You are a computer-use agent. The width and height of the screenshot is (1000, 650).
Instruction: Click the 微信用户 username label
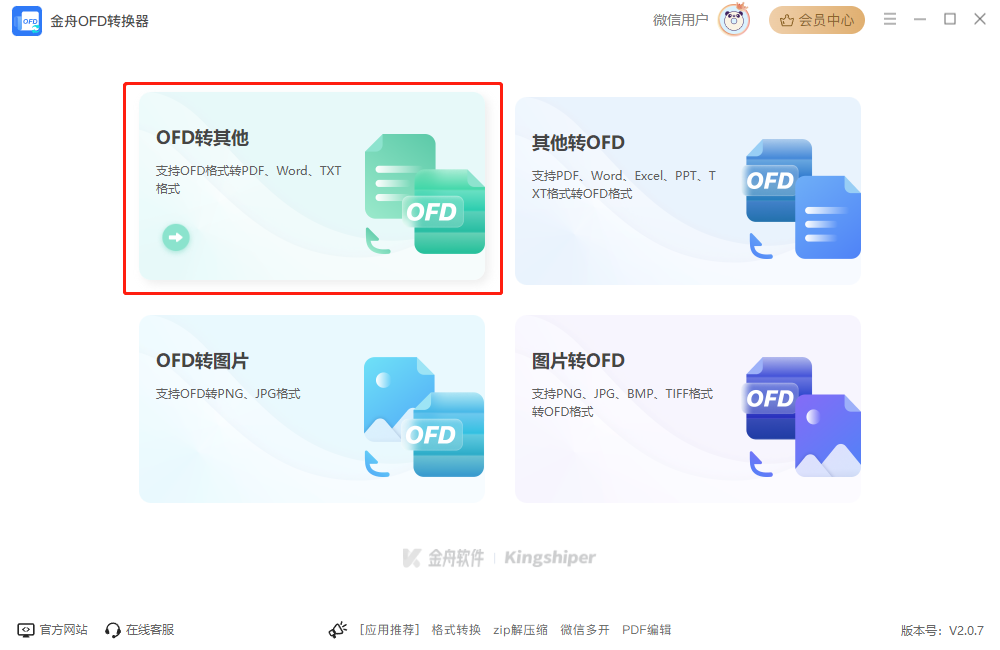coord(680,20)
